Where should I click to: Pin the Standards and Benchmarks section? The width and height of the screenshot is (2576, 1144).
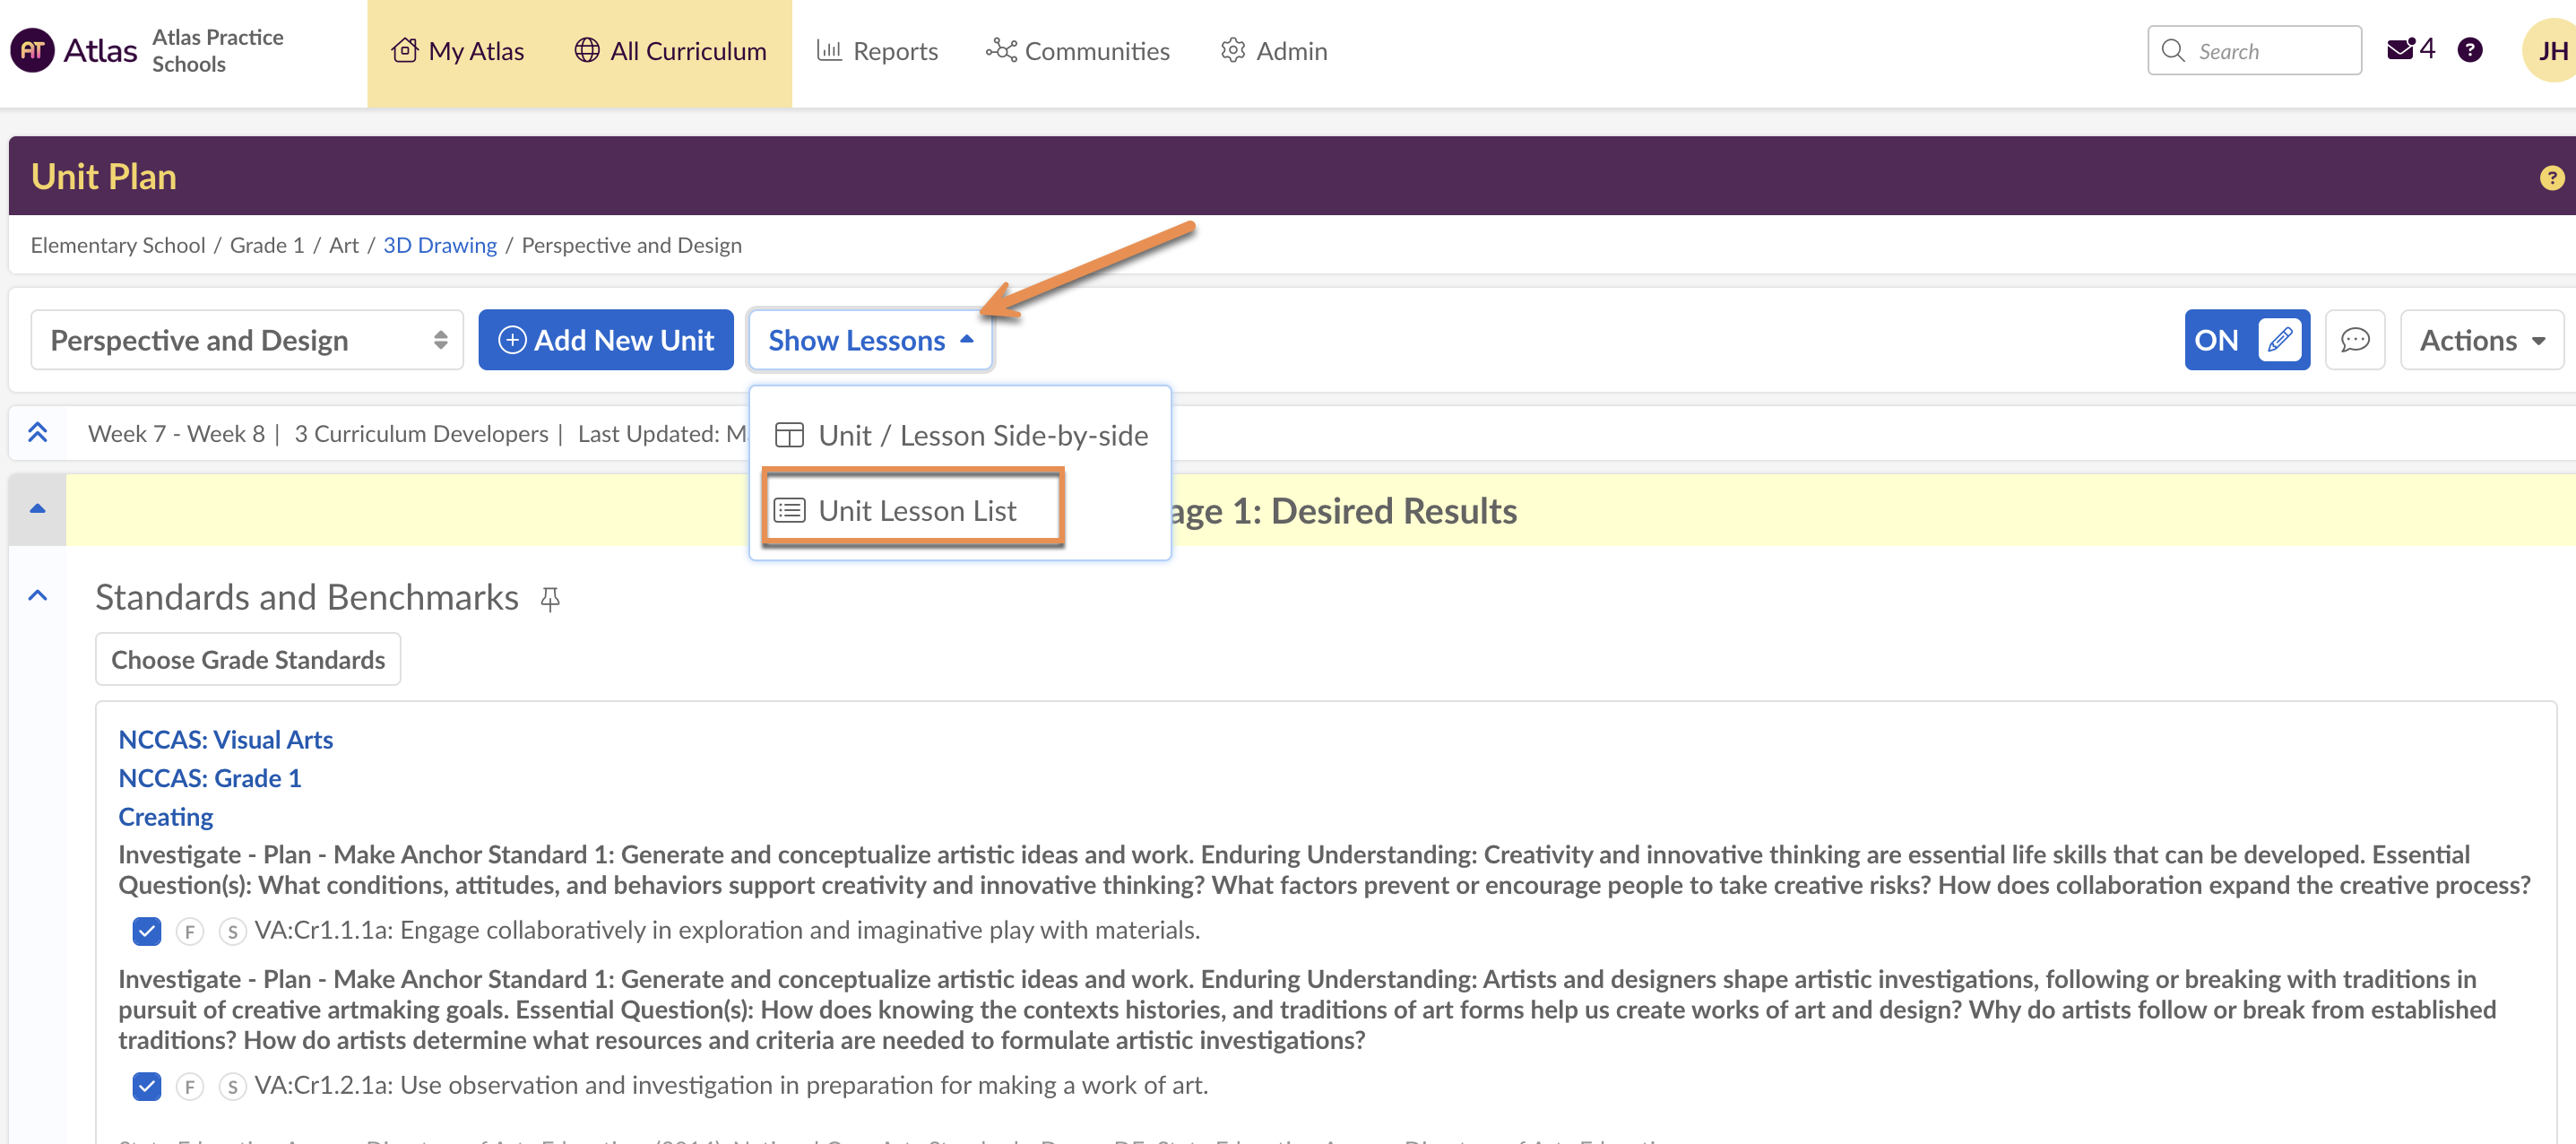tap(550, 599)
